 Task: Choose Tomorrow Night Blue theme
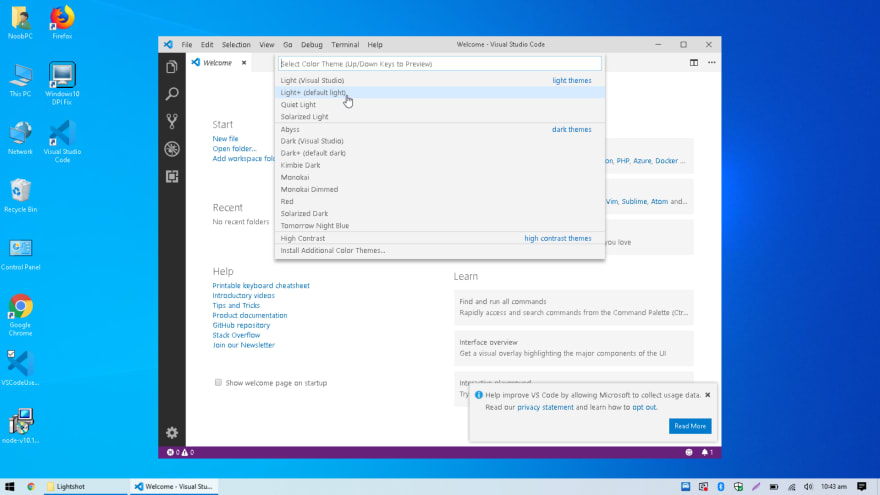(439, 226)
